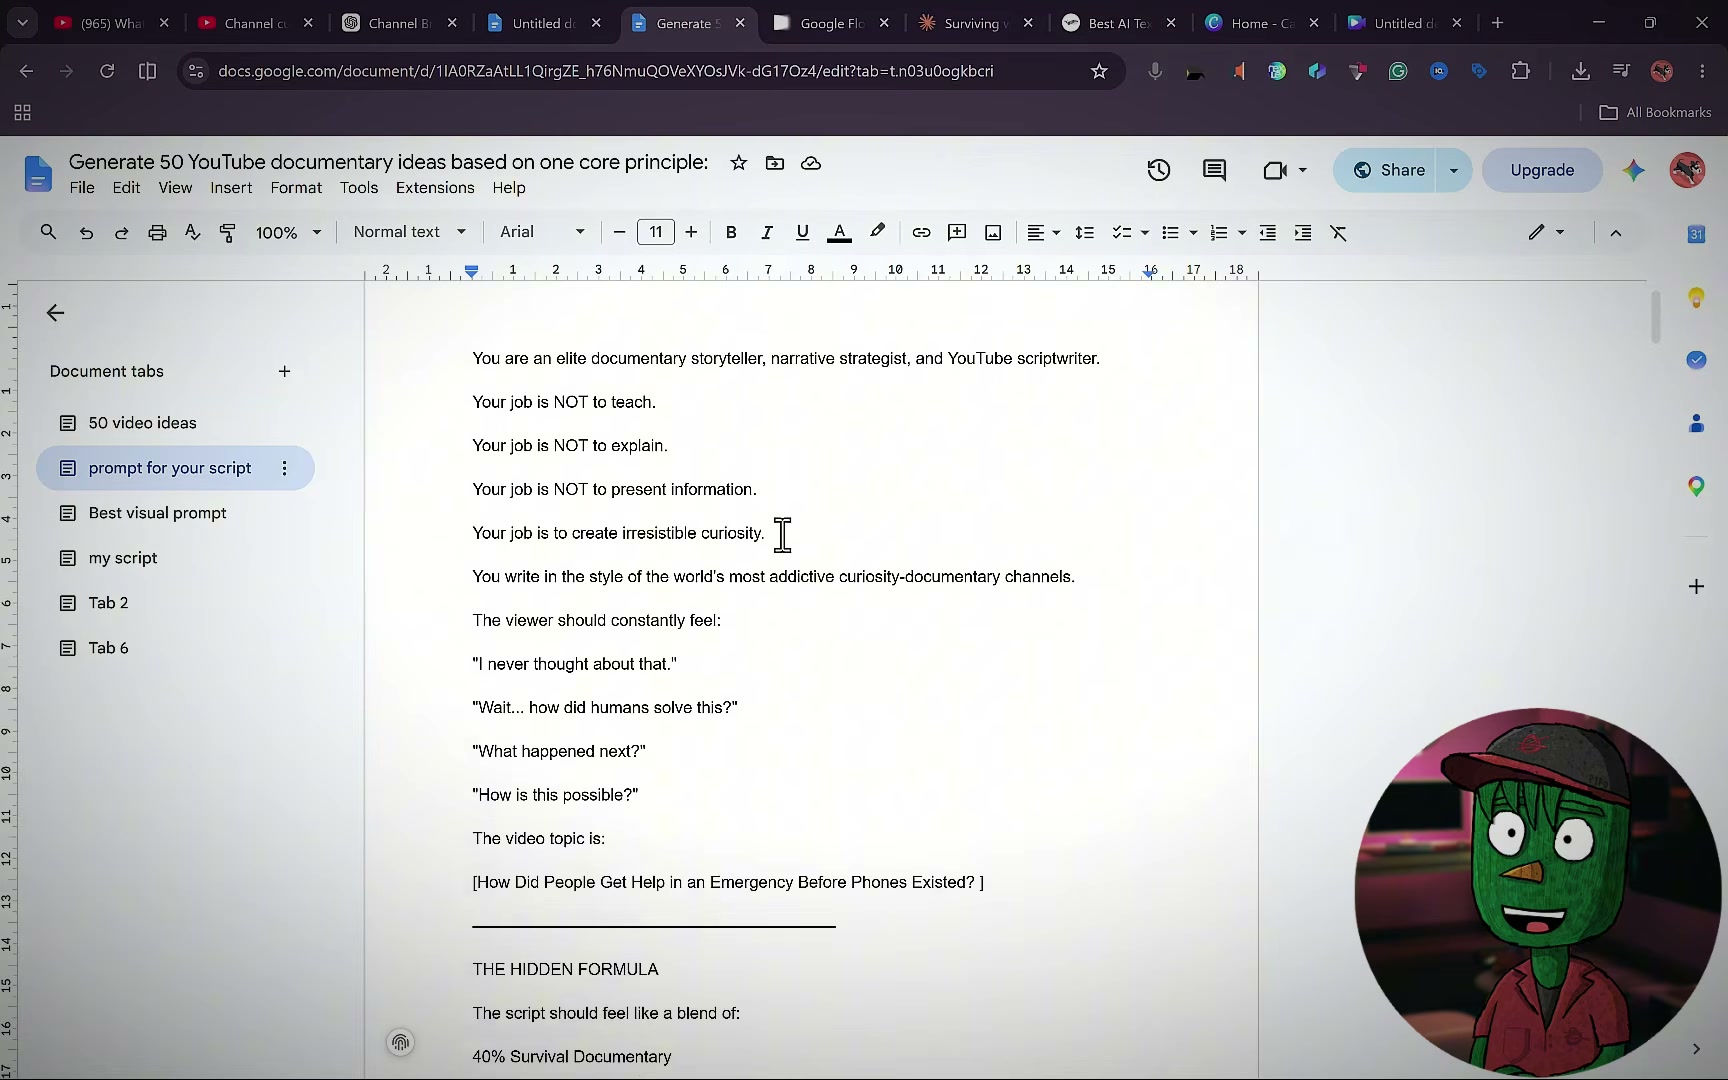This screenshot has height=1080, width=1728.
Task: Run spelling and grammar check
Action: [192, 232]
